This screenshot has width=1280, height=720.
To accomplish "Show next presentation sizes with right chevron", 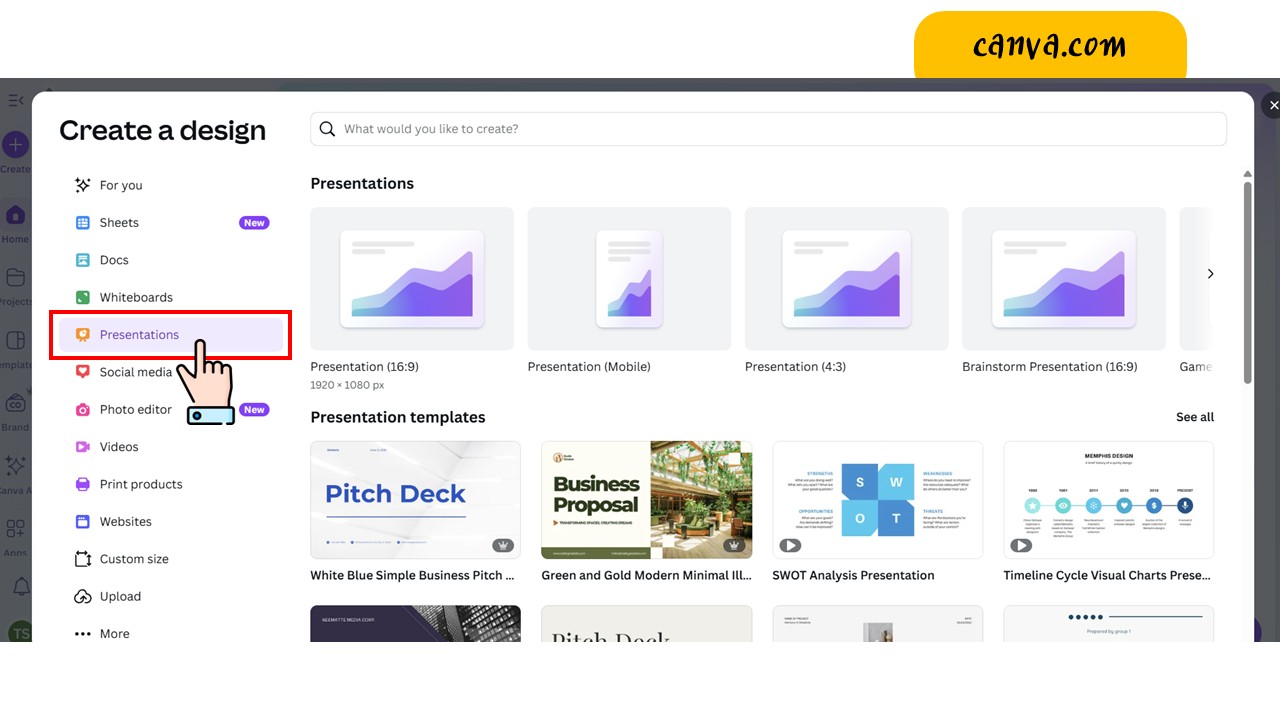I will (1210, 274).
